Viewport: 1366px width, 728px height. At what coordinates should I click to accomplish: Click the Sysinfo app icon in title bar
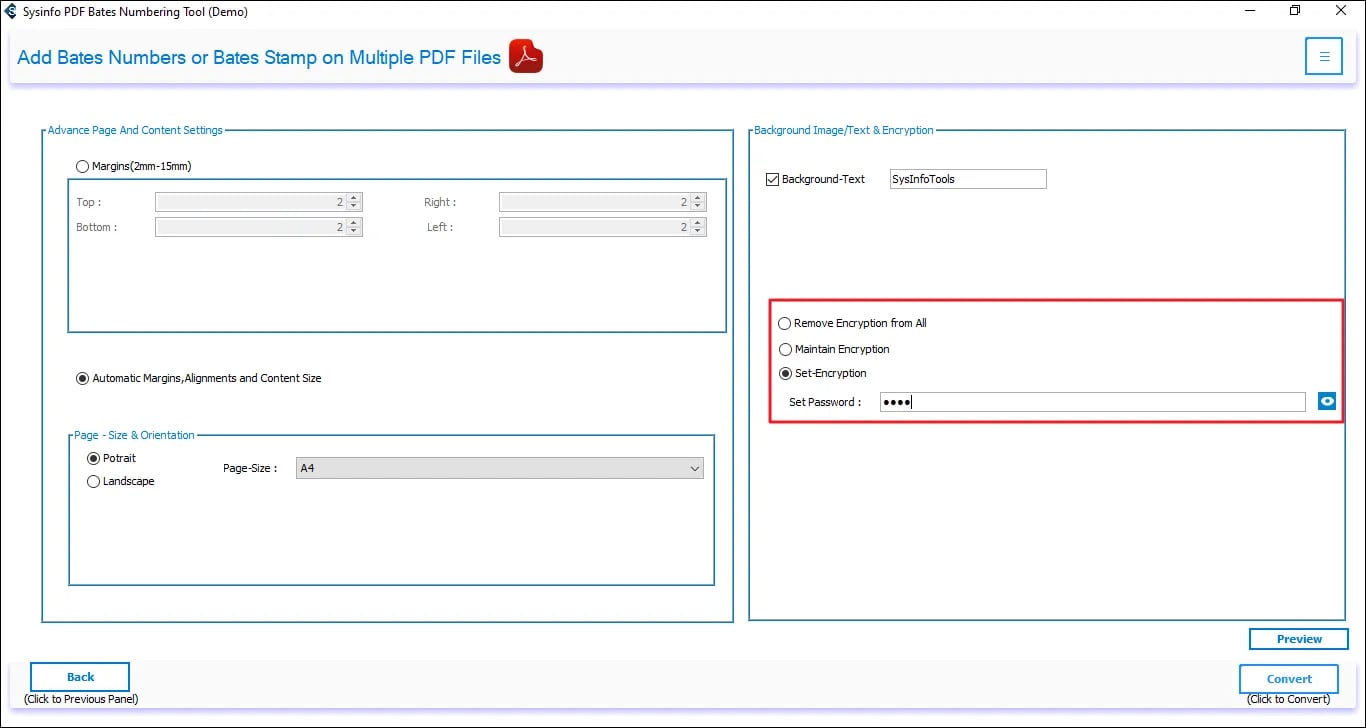(11, 12)
